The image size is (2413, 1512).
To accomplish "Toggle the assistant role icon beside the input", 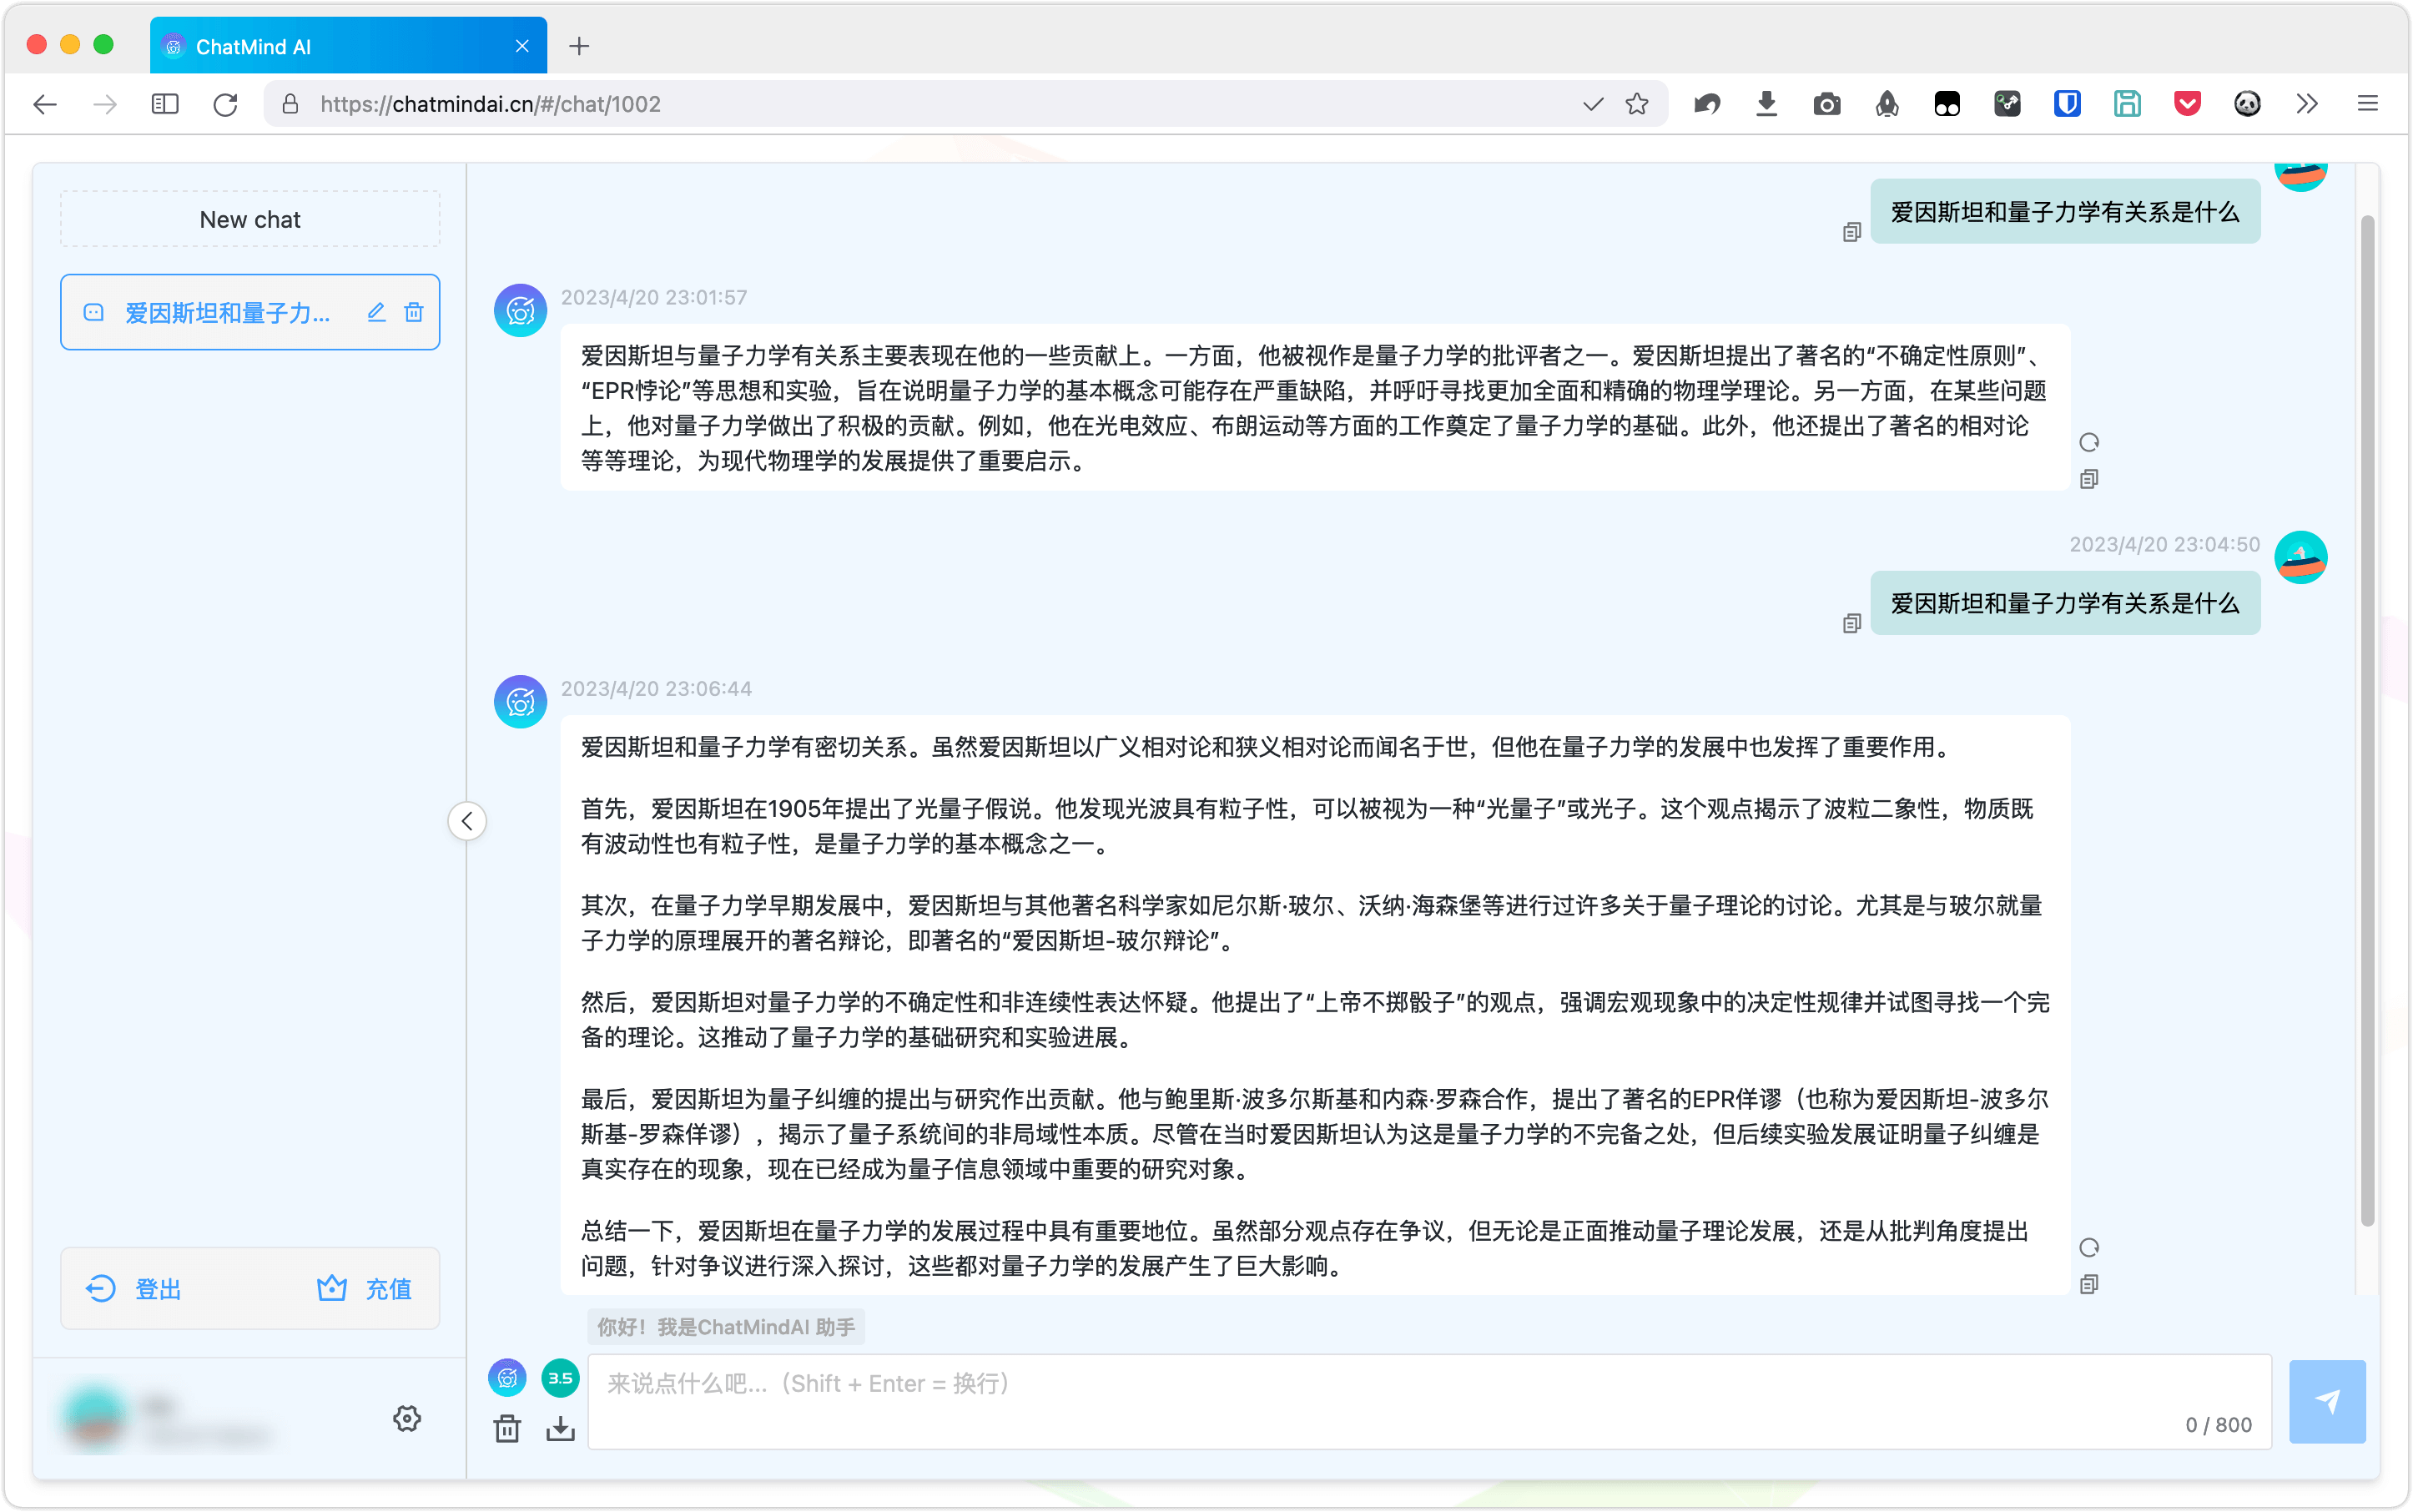I will click(507, 1377).
